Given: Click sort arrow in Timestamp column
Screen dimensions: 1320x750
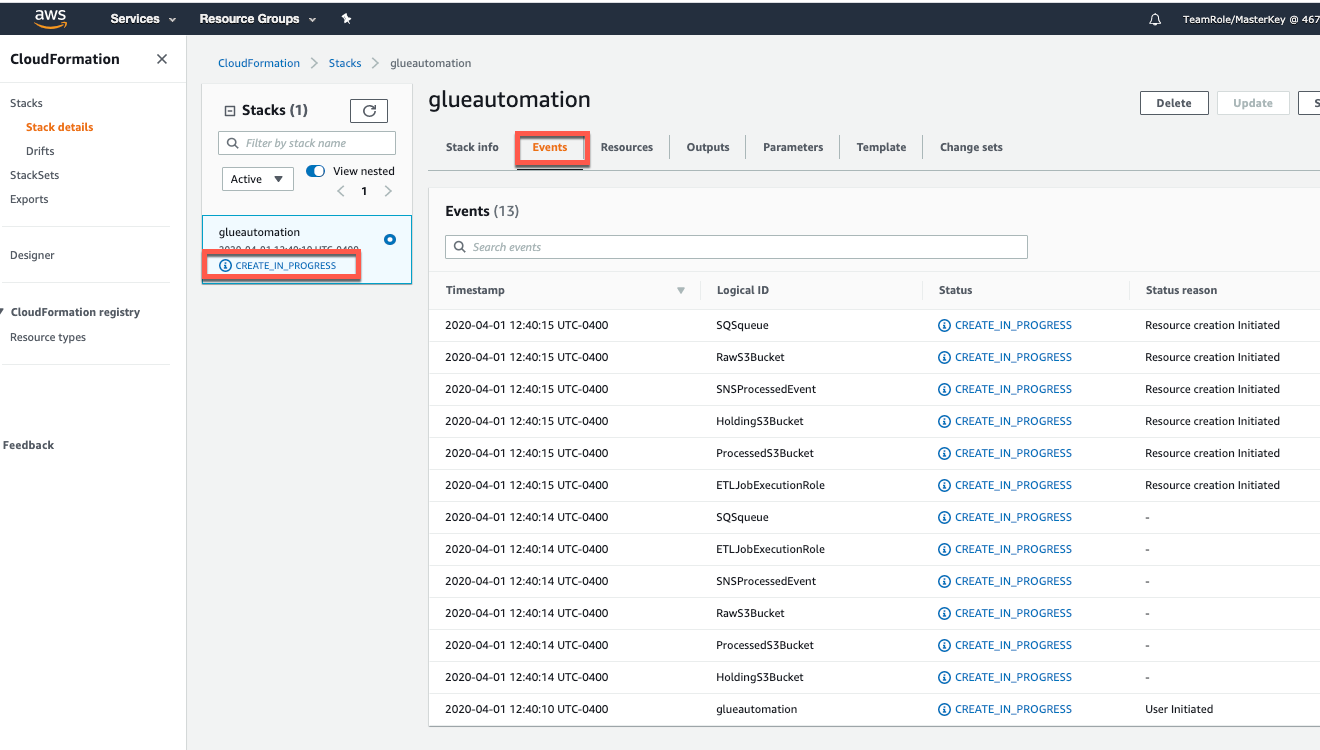Looking at the screenshot, I should tap(681, 291).
